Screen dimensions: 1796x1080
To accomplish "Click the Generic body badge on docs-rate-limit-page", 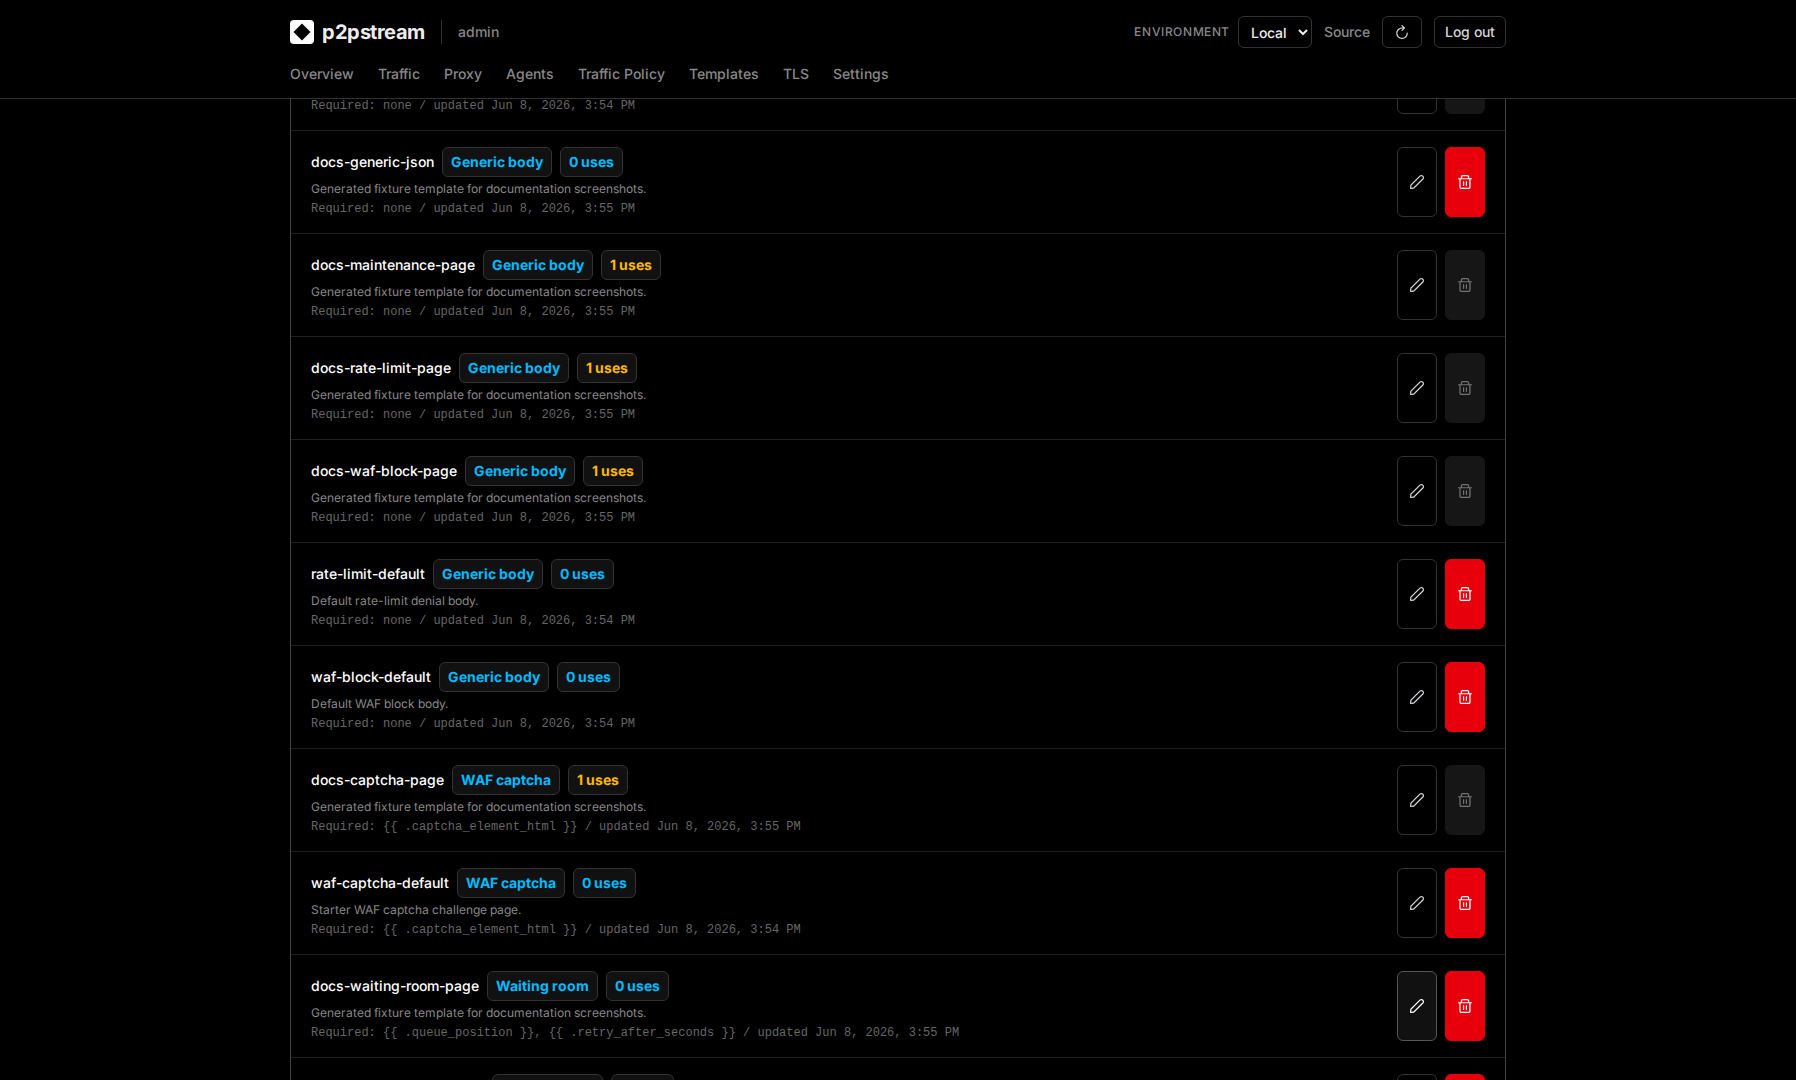I will point(514,368).
